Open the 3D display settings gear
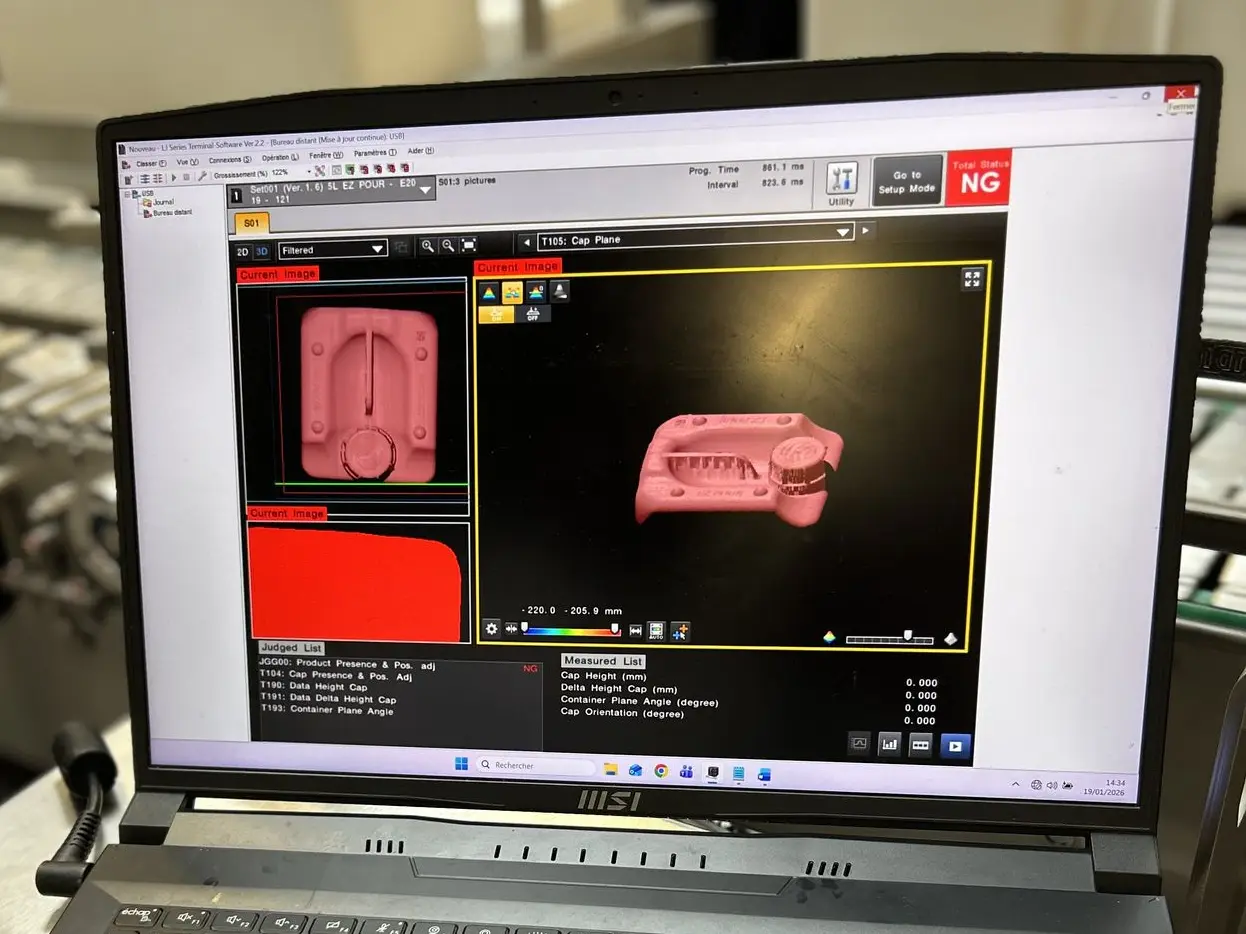This screenshot has height=934, width=1246. [491, 629]
